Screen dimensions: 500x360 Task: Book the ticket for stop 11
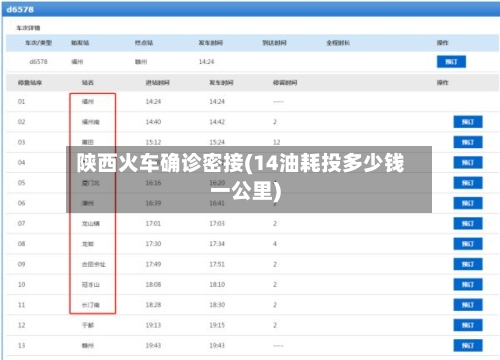point(468,305)
